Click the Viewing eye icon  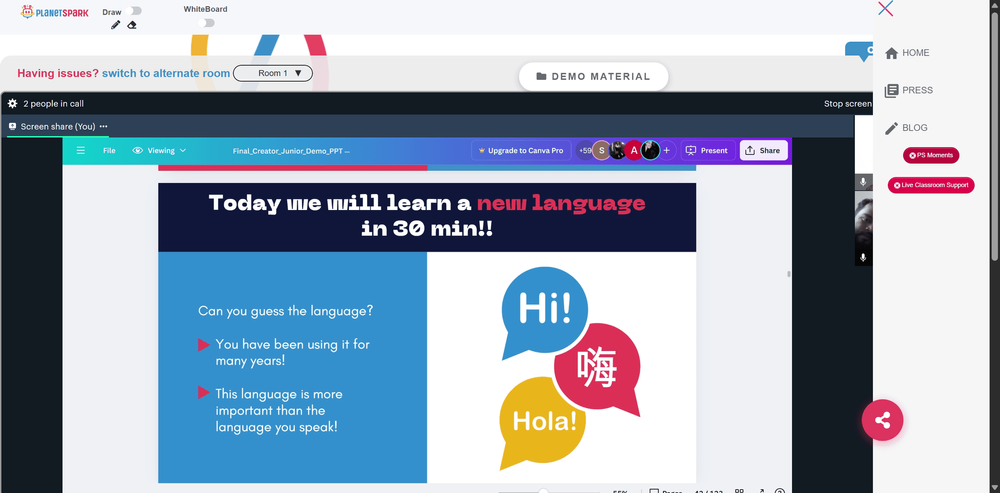(x=138, y=151)
